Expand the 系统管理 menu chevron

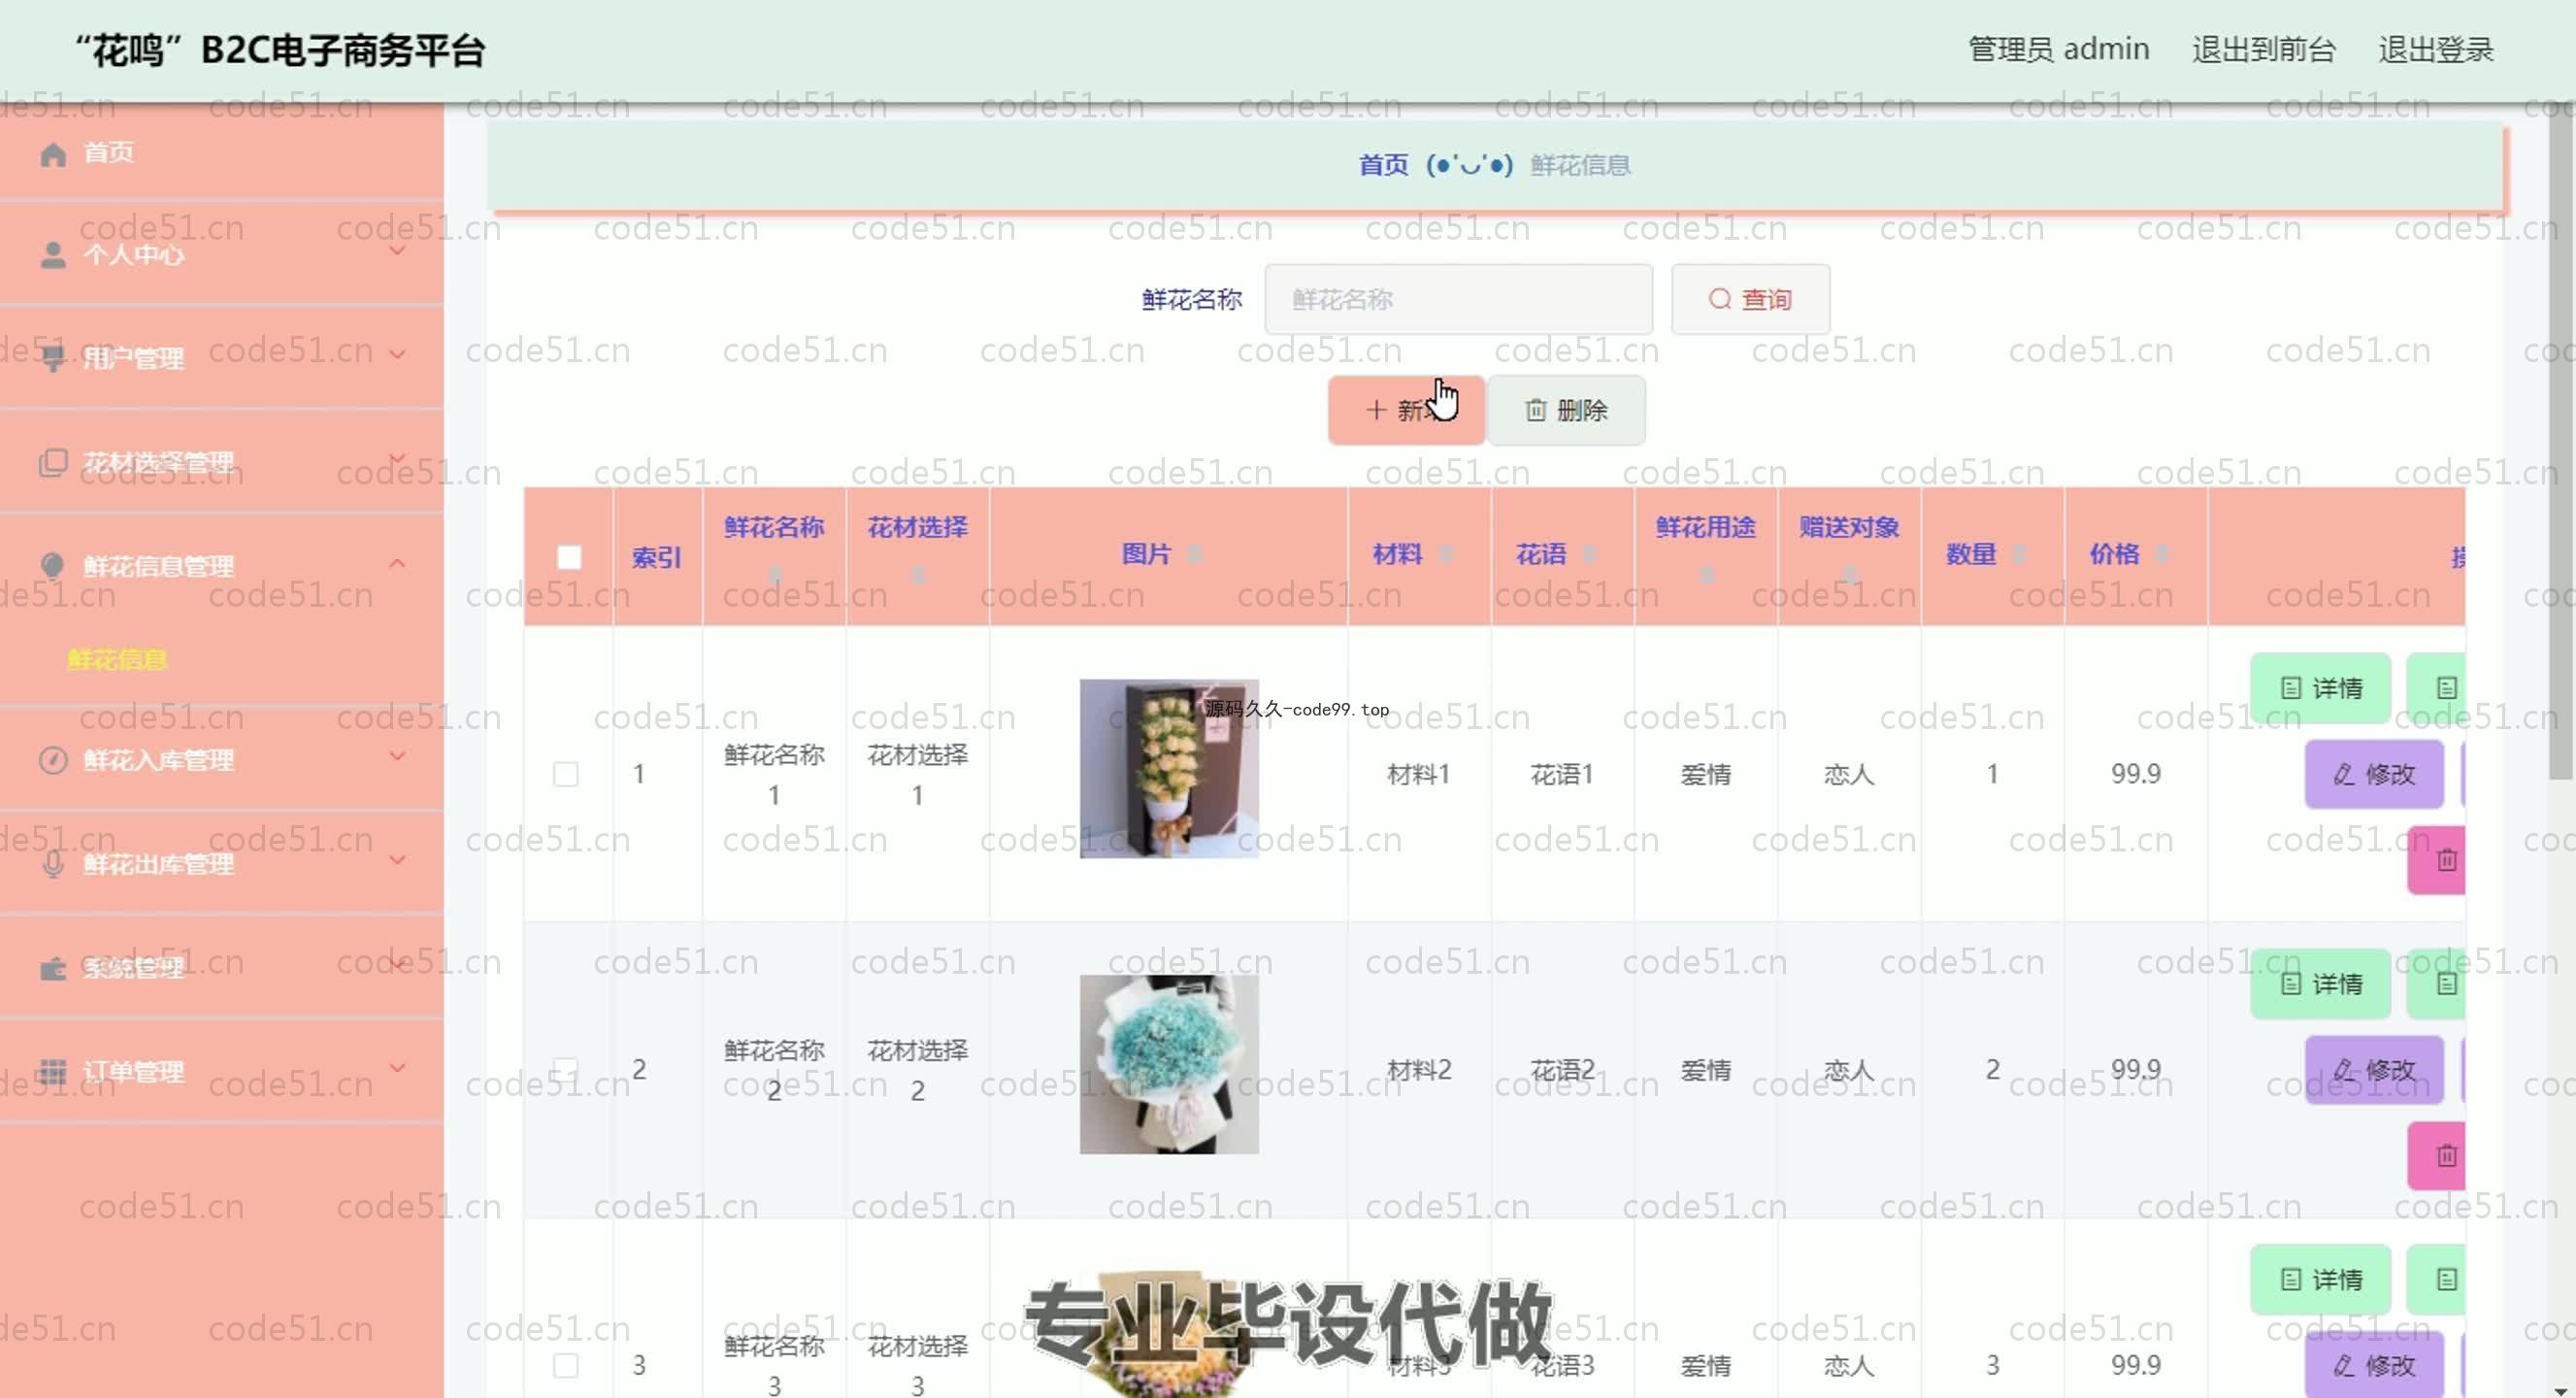(397, 965)
